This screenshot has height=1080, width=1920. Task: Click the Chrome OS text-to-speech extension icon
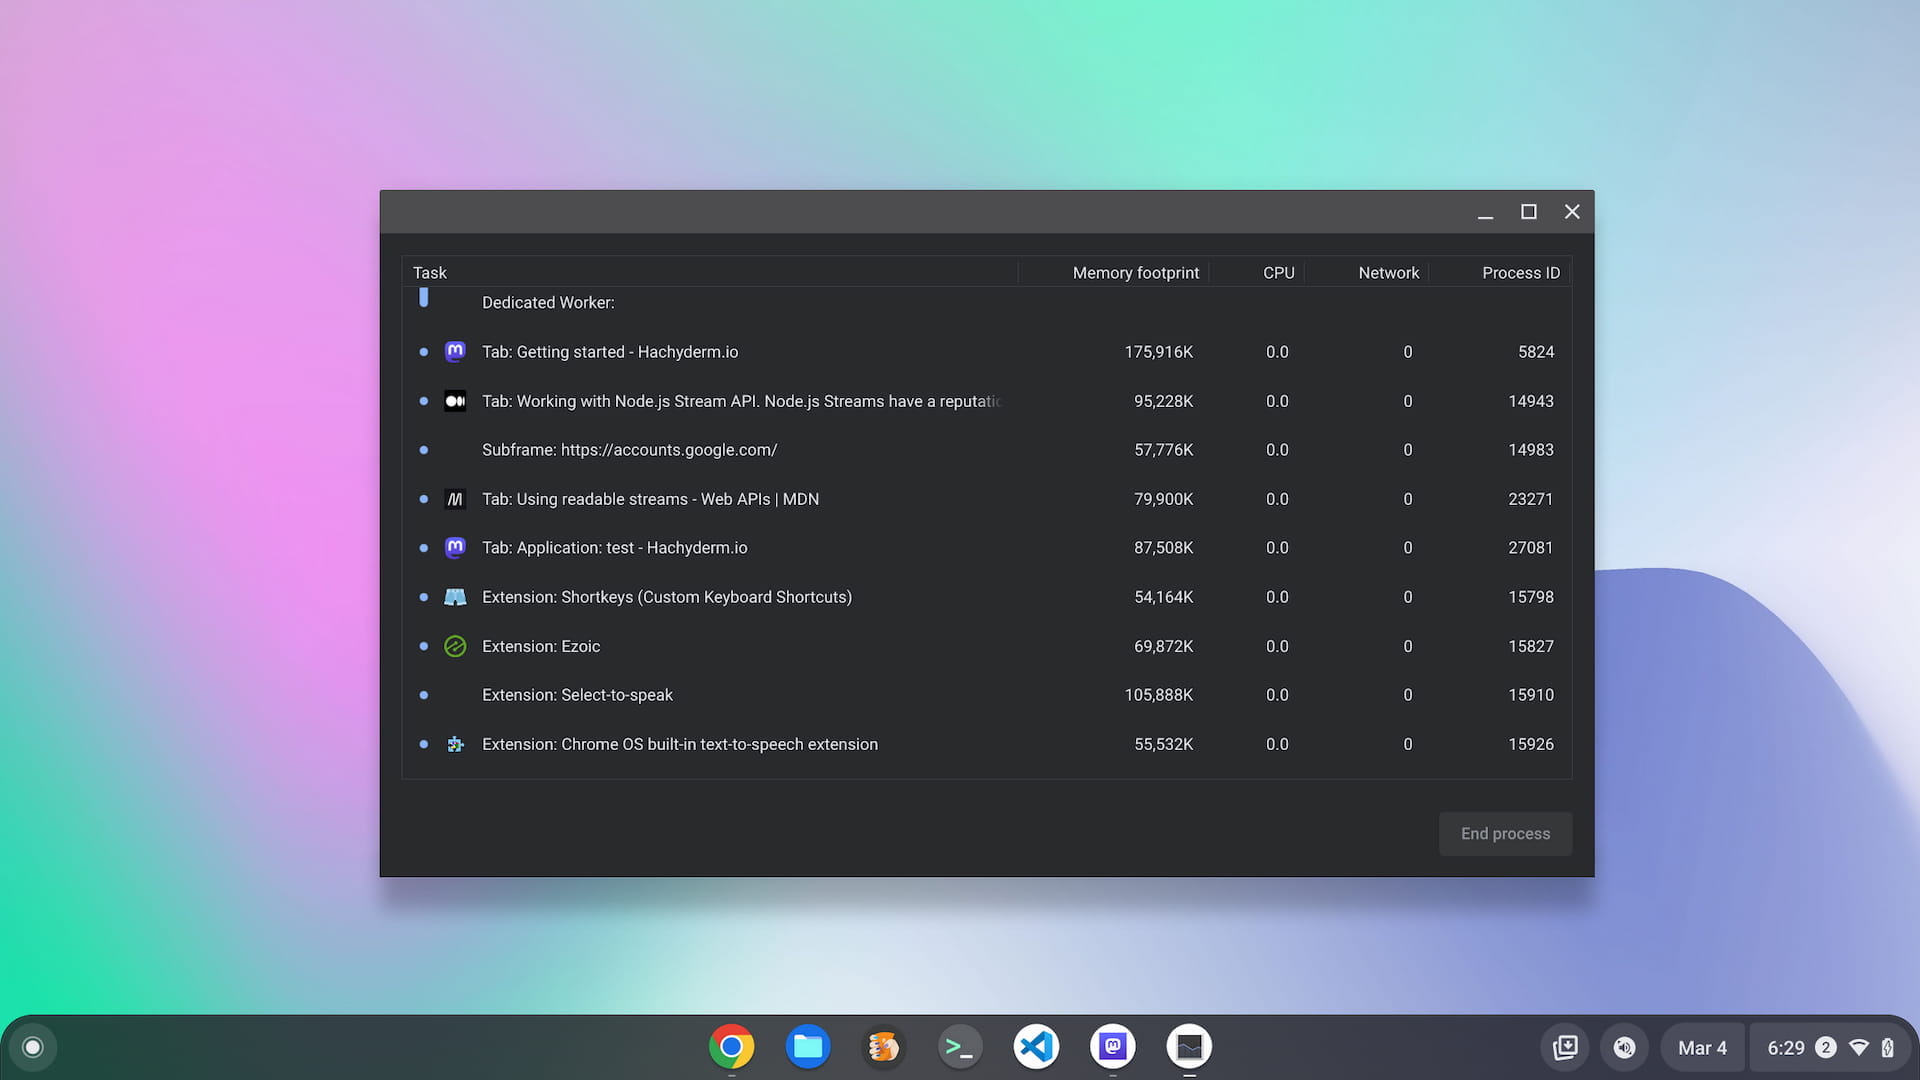[455, 744]
